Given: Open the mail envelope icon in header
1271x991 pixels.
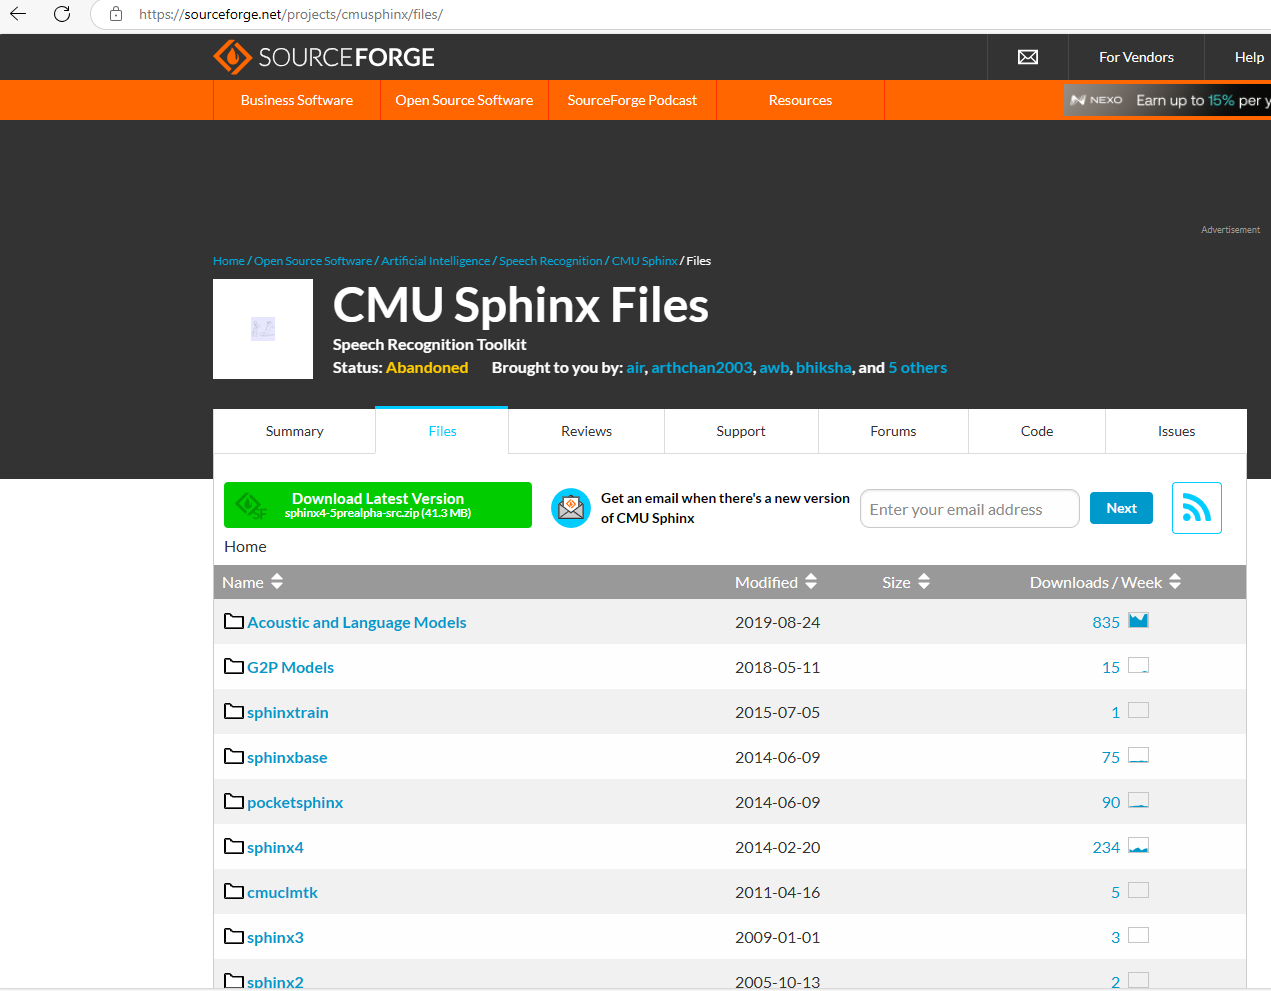Looking at the screenshot, I should pyautogui.click(x=1027, y=57).
